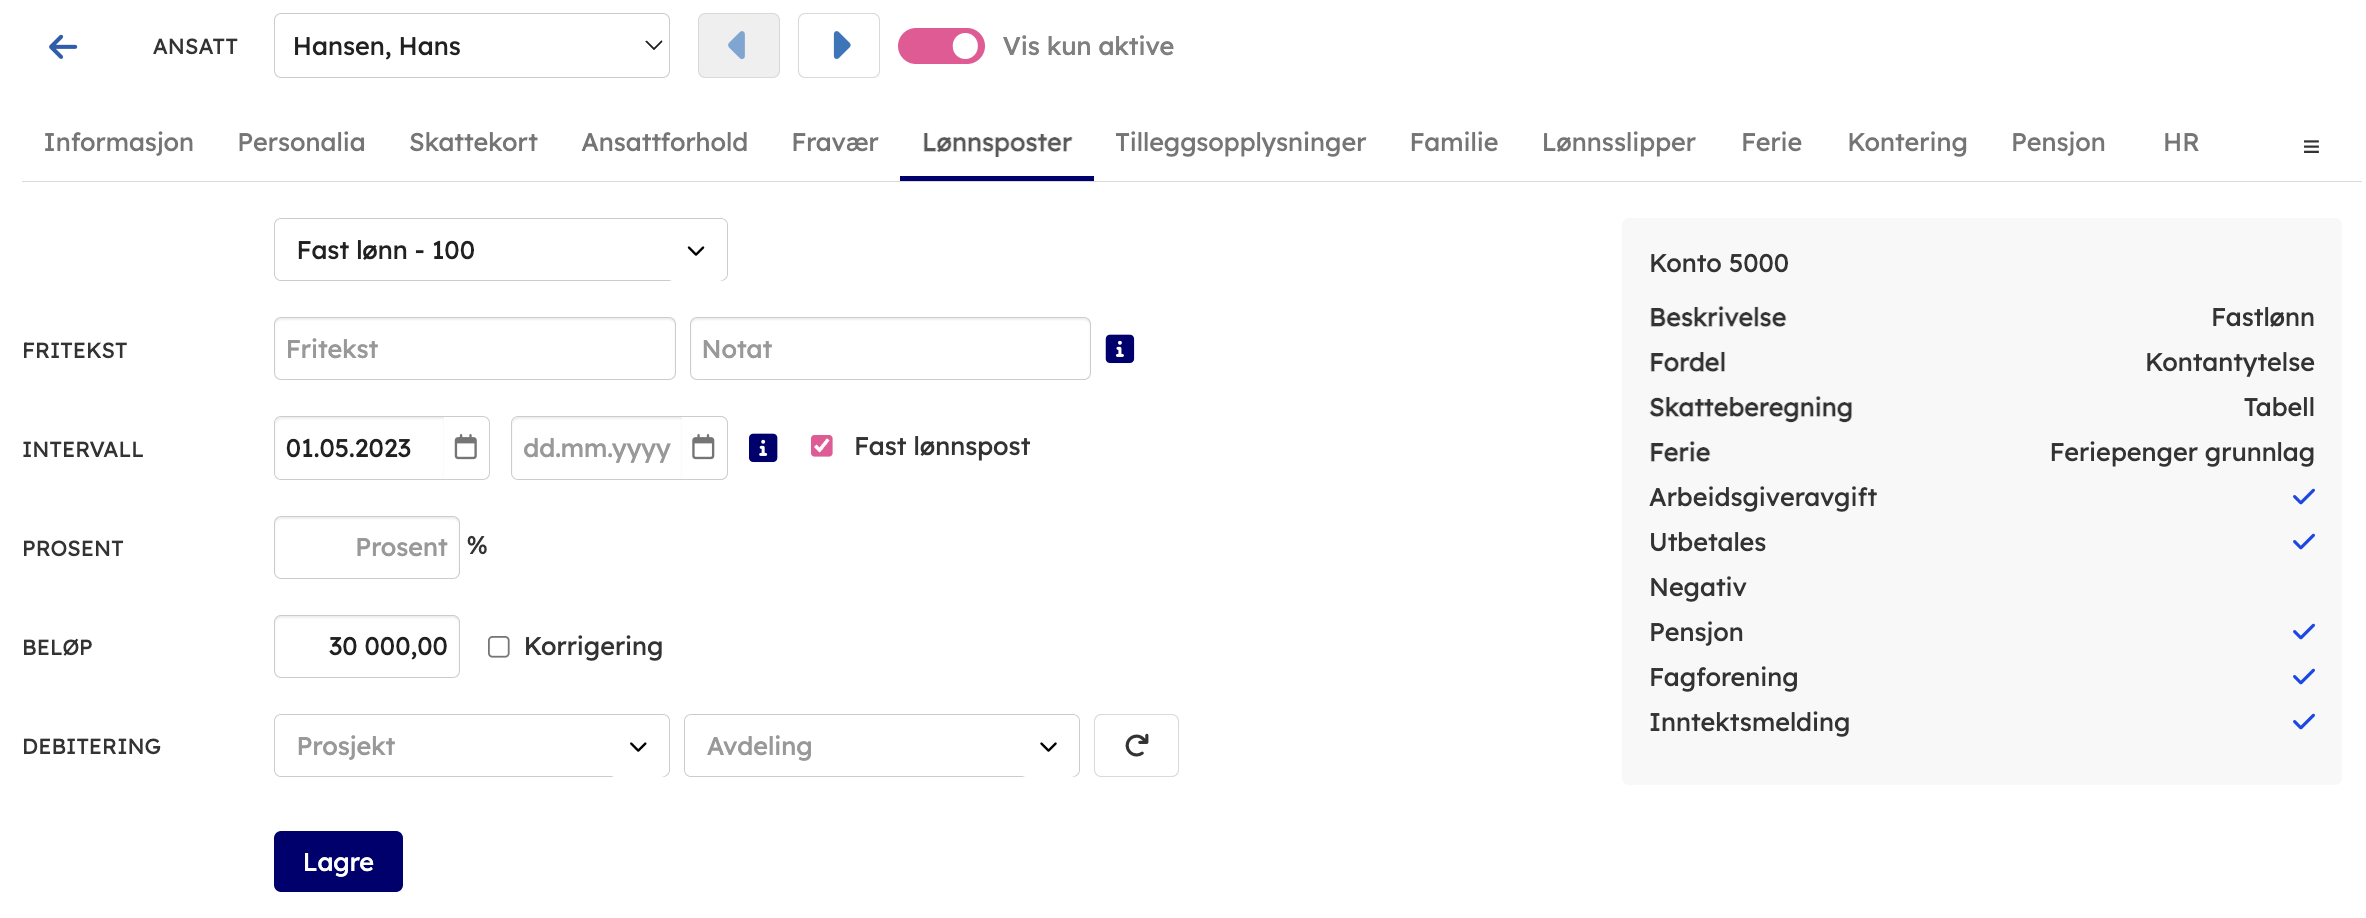Open the Lønnsslipper tab

tap(1618, 143)
